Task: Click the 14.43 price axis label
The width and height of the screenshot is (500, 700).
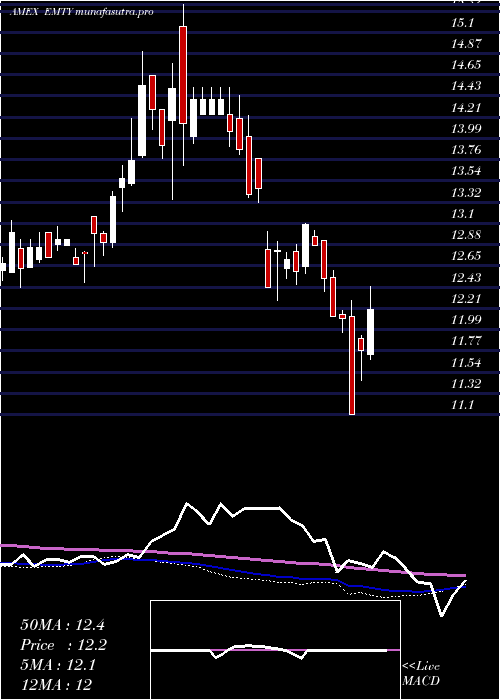Action: [467, 86]
